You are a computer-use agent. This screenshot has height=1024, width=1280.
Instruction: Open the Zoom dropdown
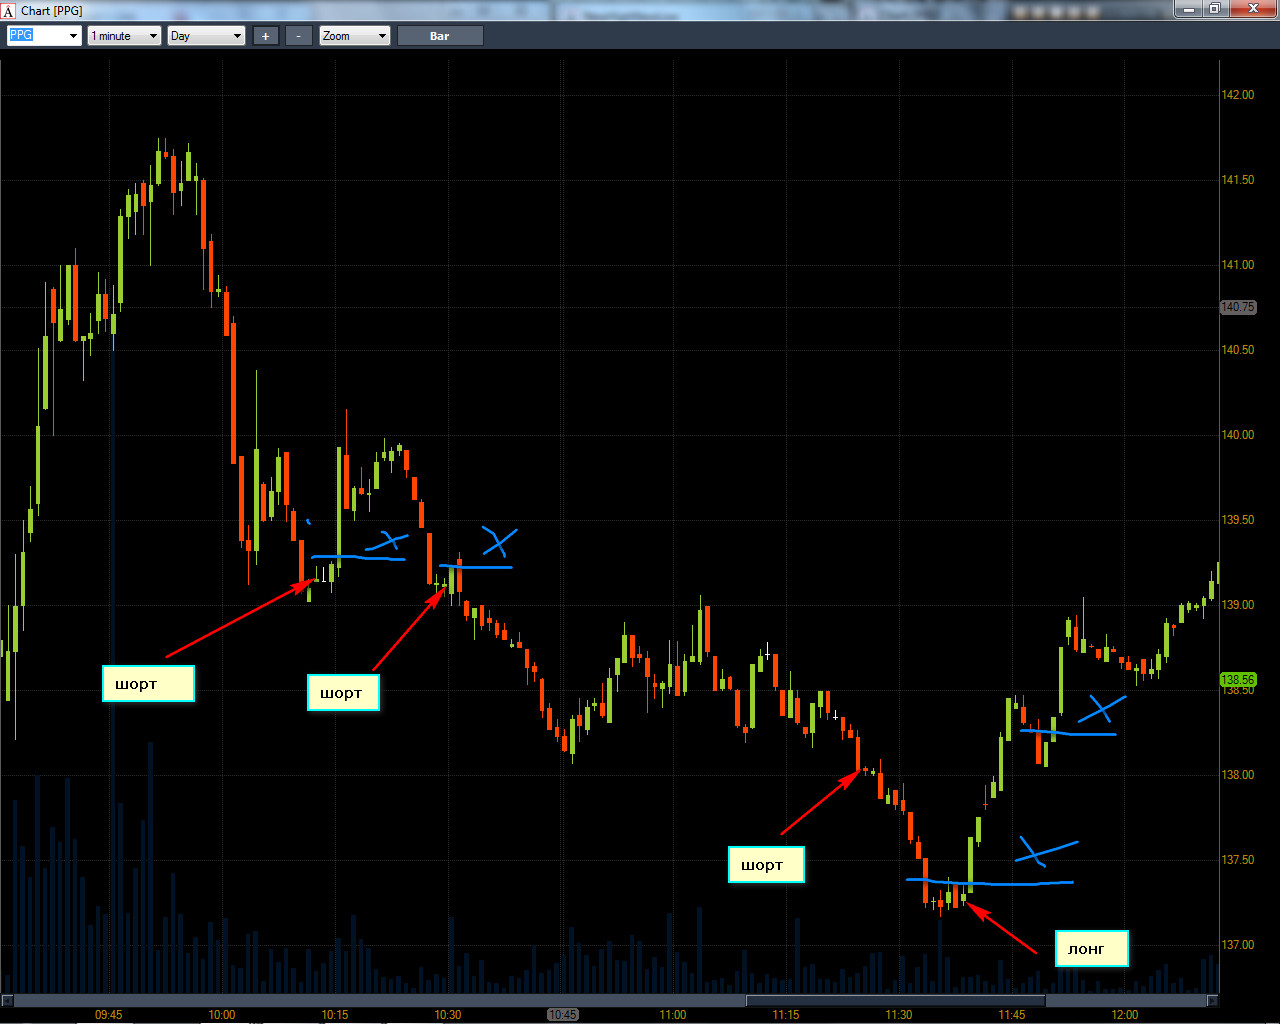(x=355, y=35)
